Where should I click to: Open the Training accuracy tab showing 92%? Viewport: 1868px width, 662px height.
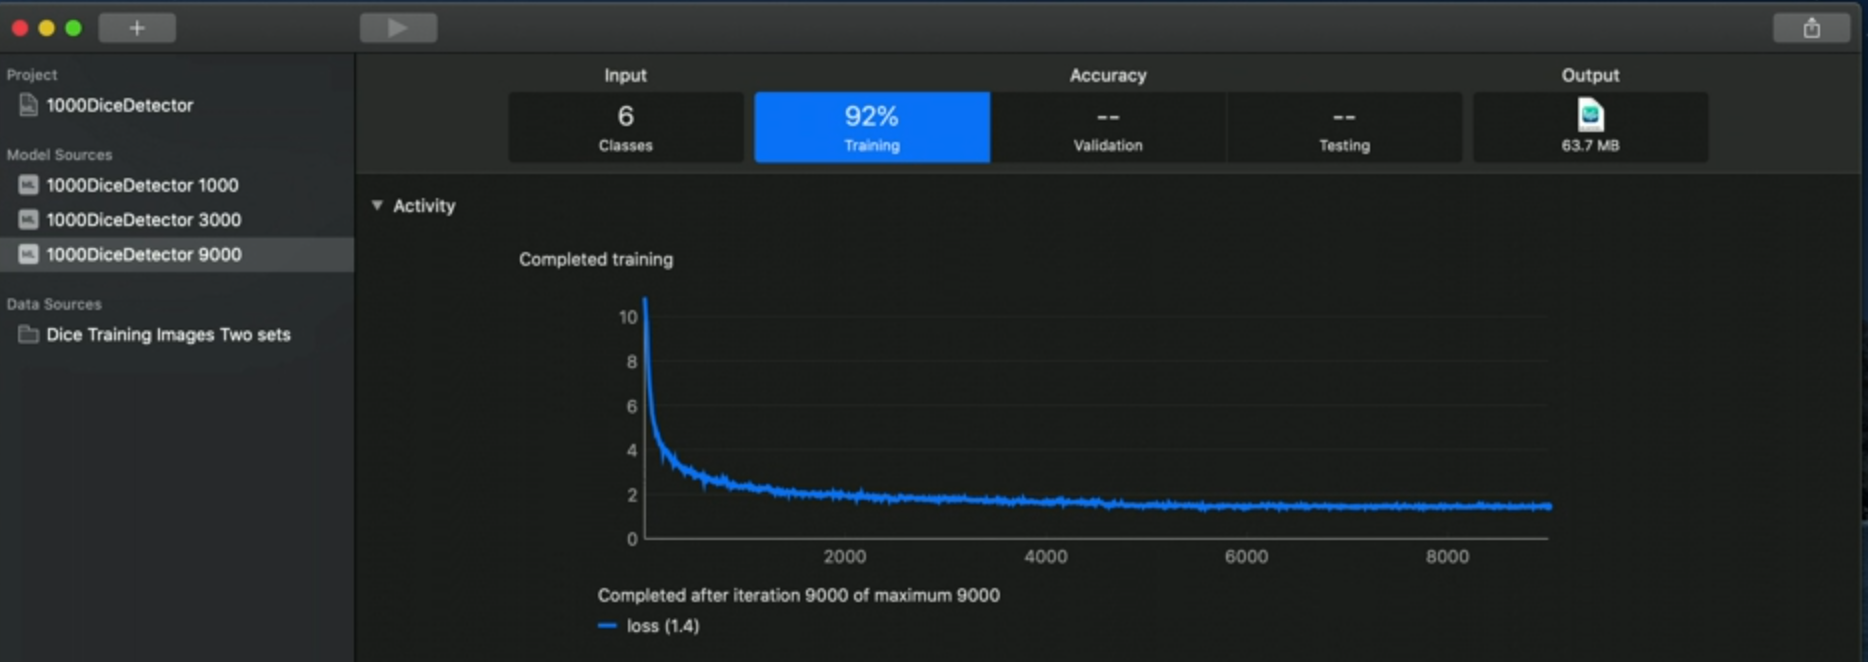[871, 127]
